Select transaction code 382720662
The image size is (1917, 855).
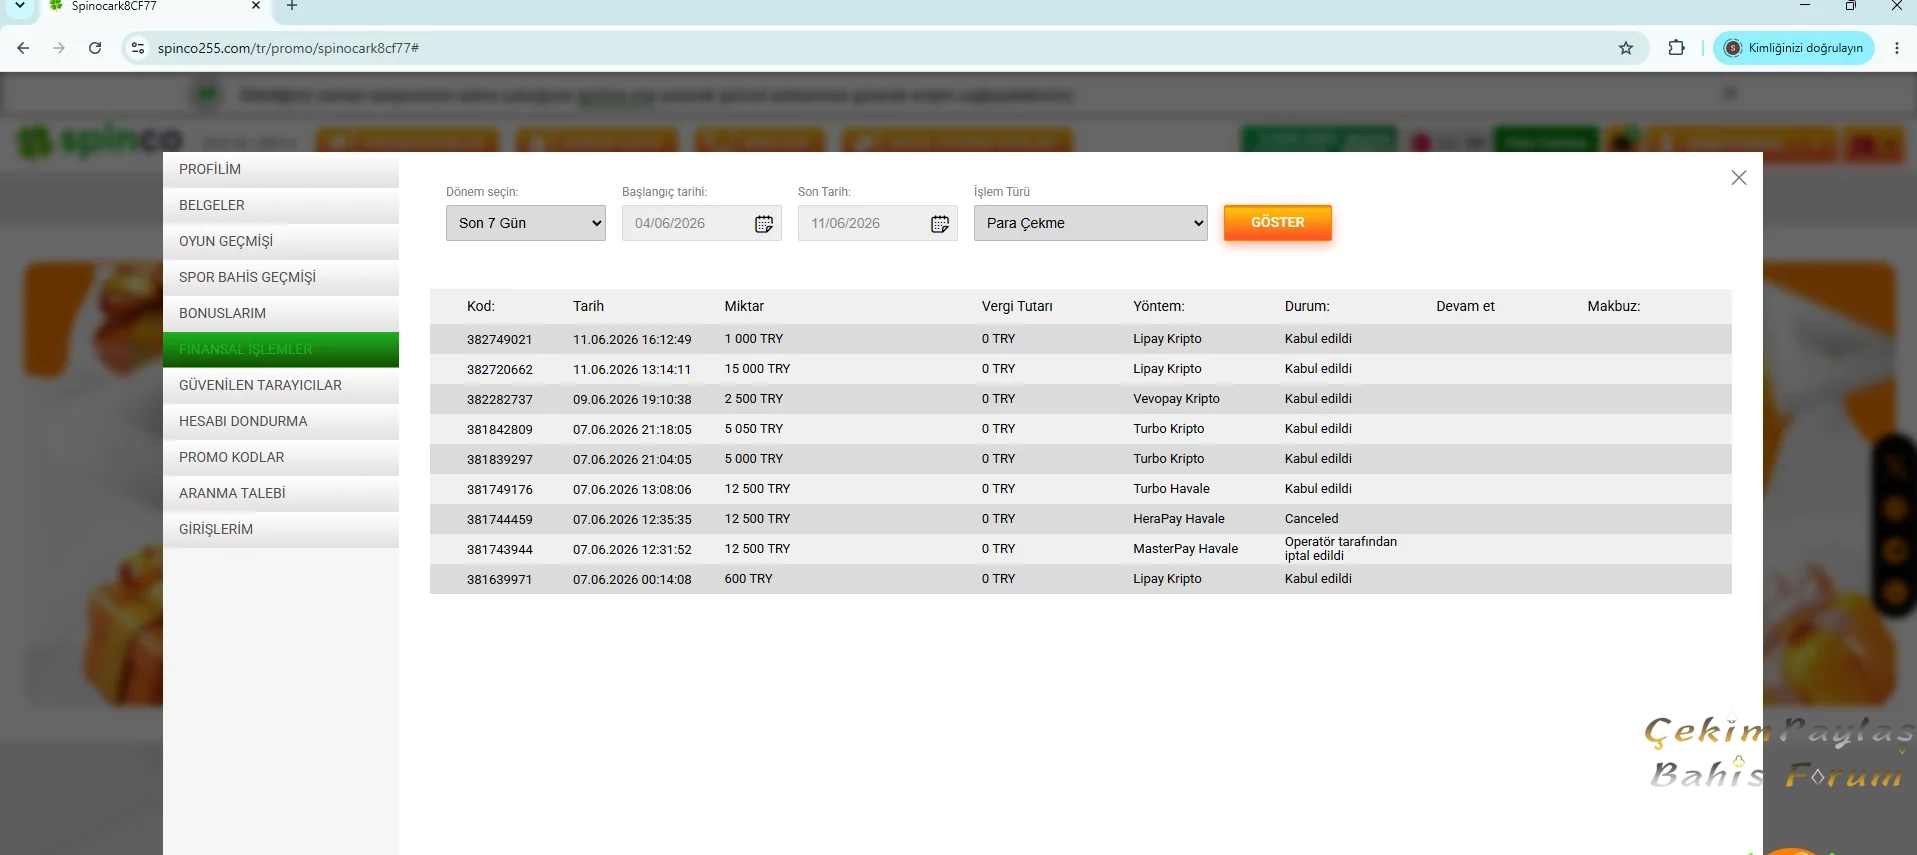click(x=499, y=369)
